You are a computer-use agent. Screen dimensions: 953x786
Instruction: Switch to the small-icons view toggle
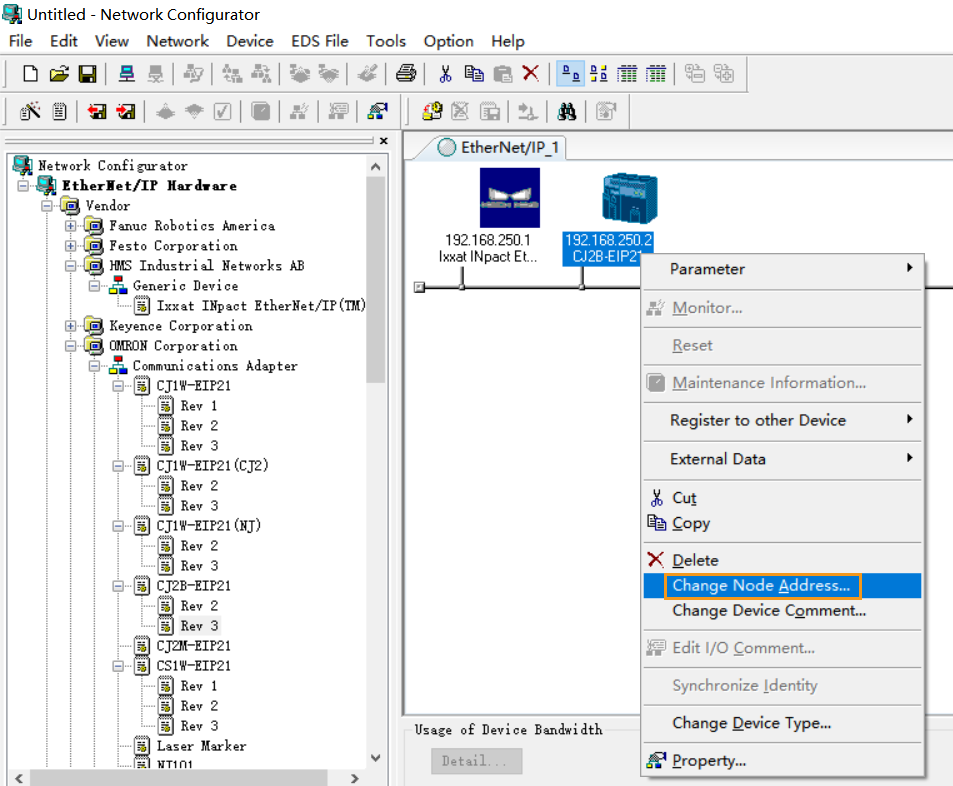click(x=598, y=73)
